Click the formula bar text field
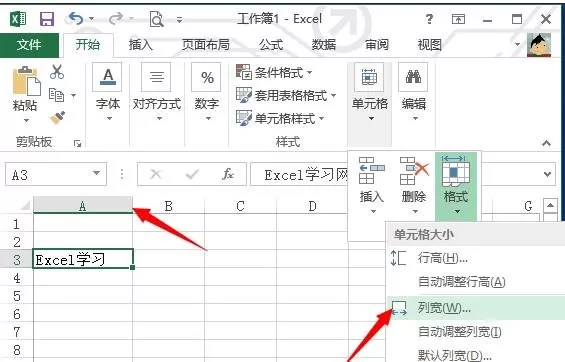The height and width of the screenshot is (362, 565). (300, 175)
